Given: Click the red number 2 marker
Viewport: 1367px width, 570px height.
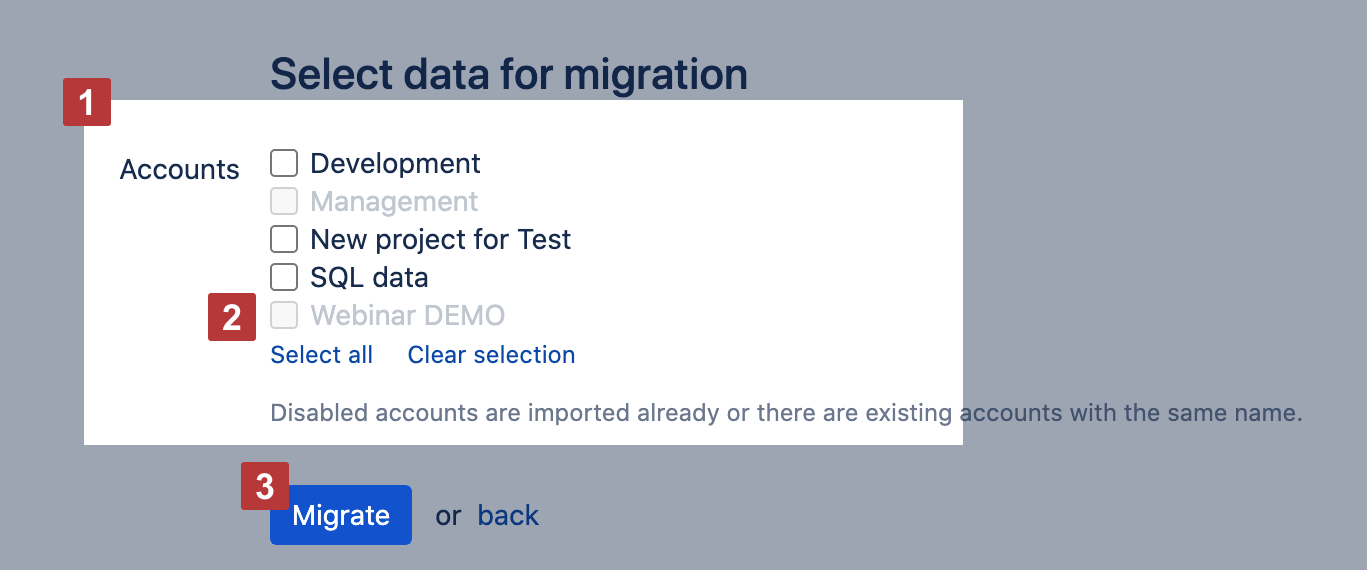Looking at the screenshot, I should click(232, 317).
